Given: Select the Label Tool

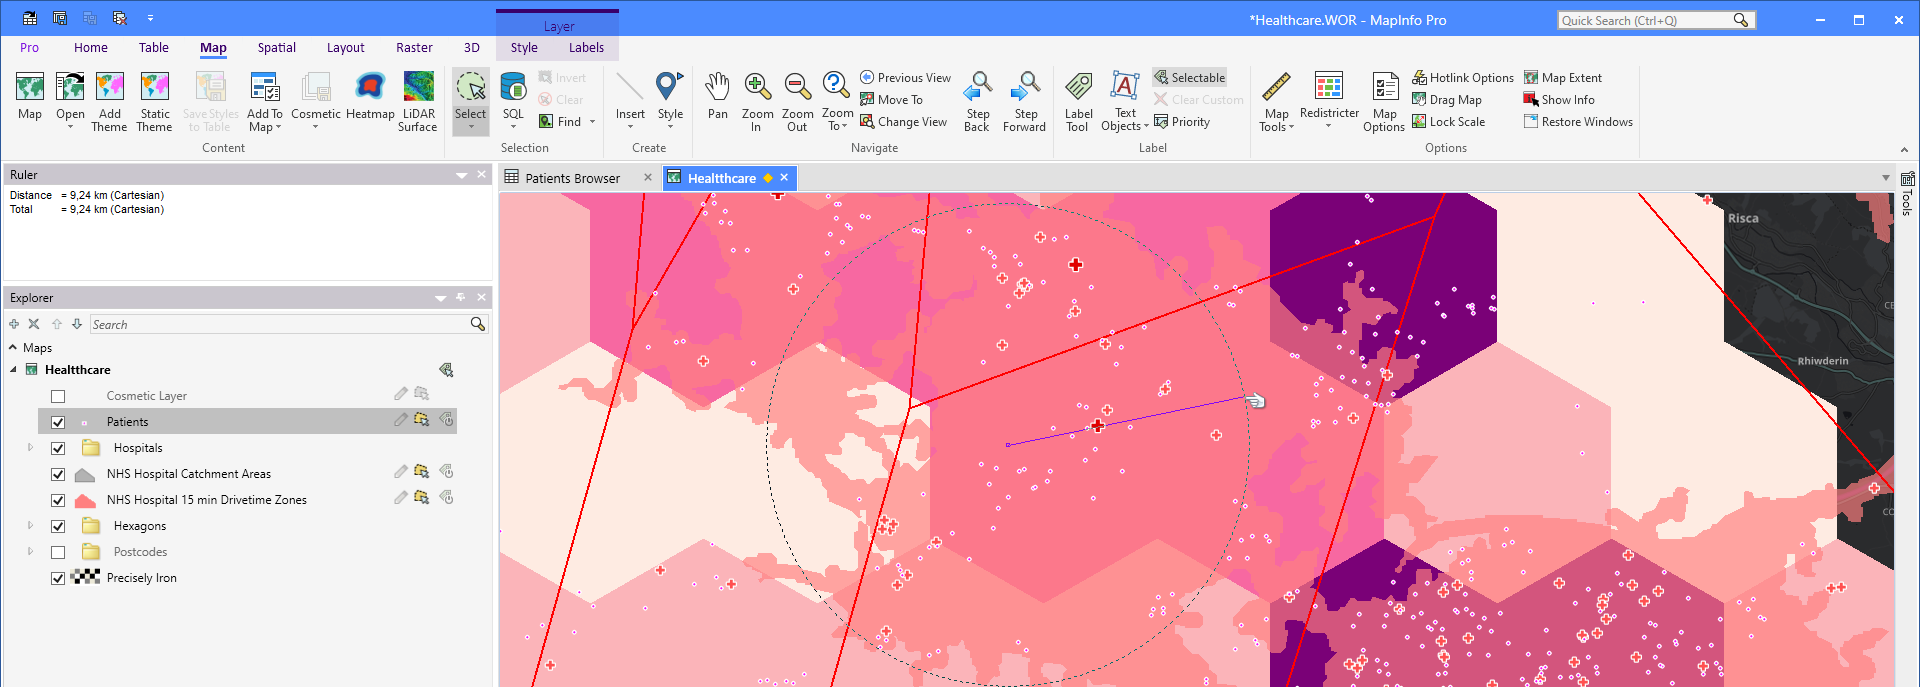Looking at the screenshot, I should click(1078, 102).
